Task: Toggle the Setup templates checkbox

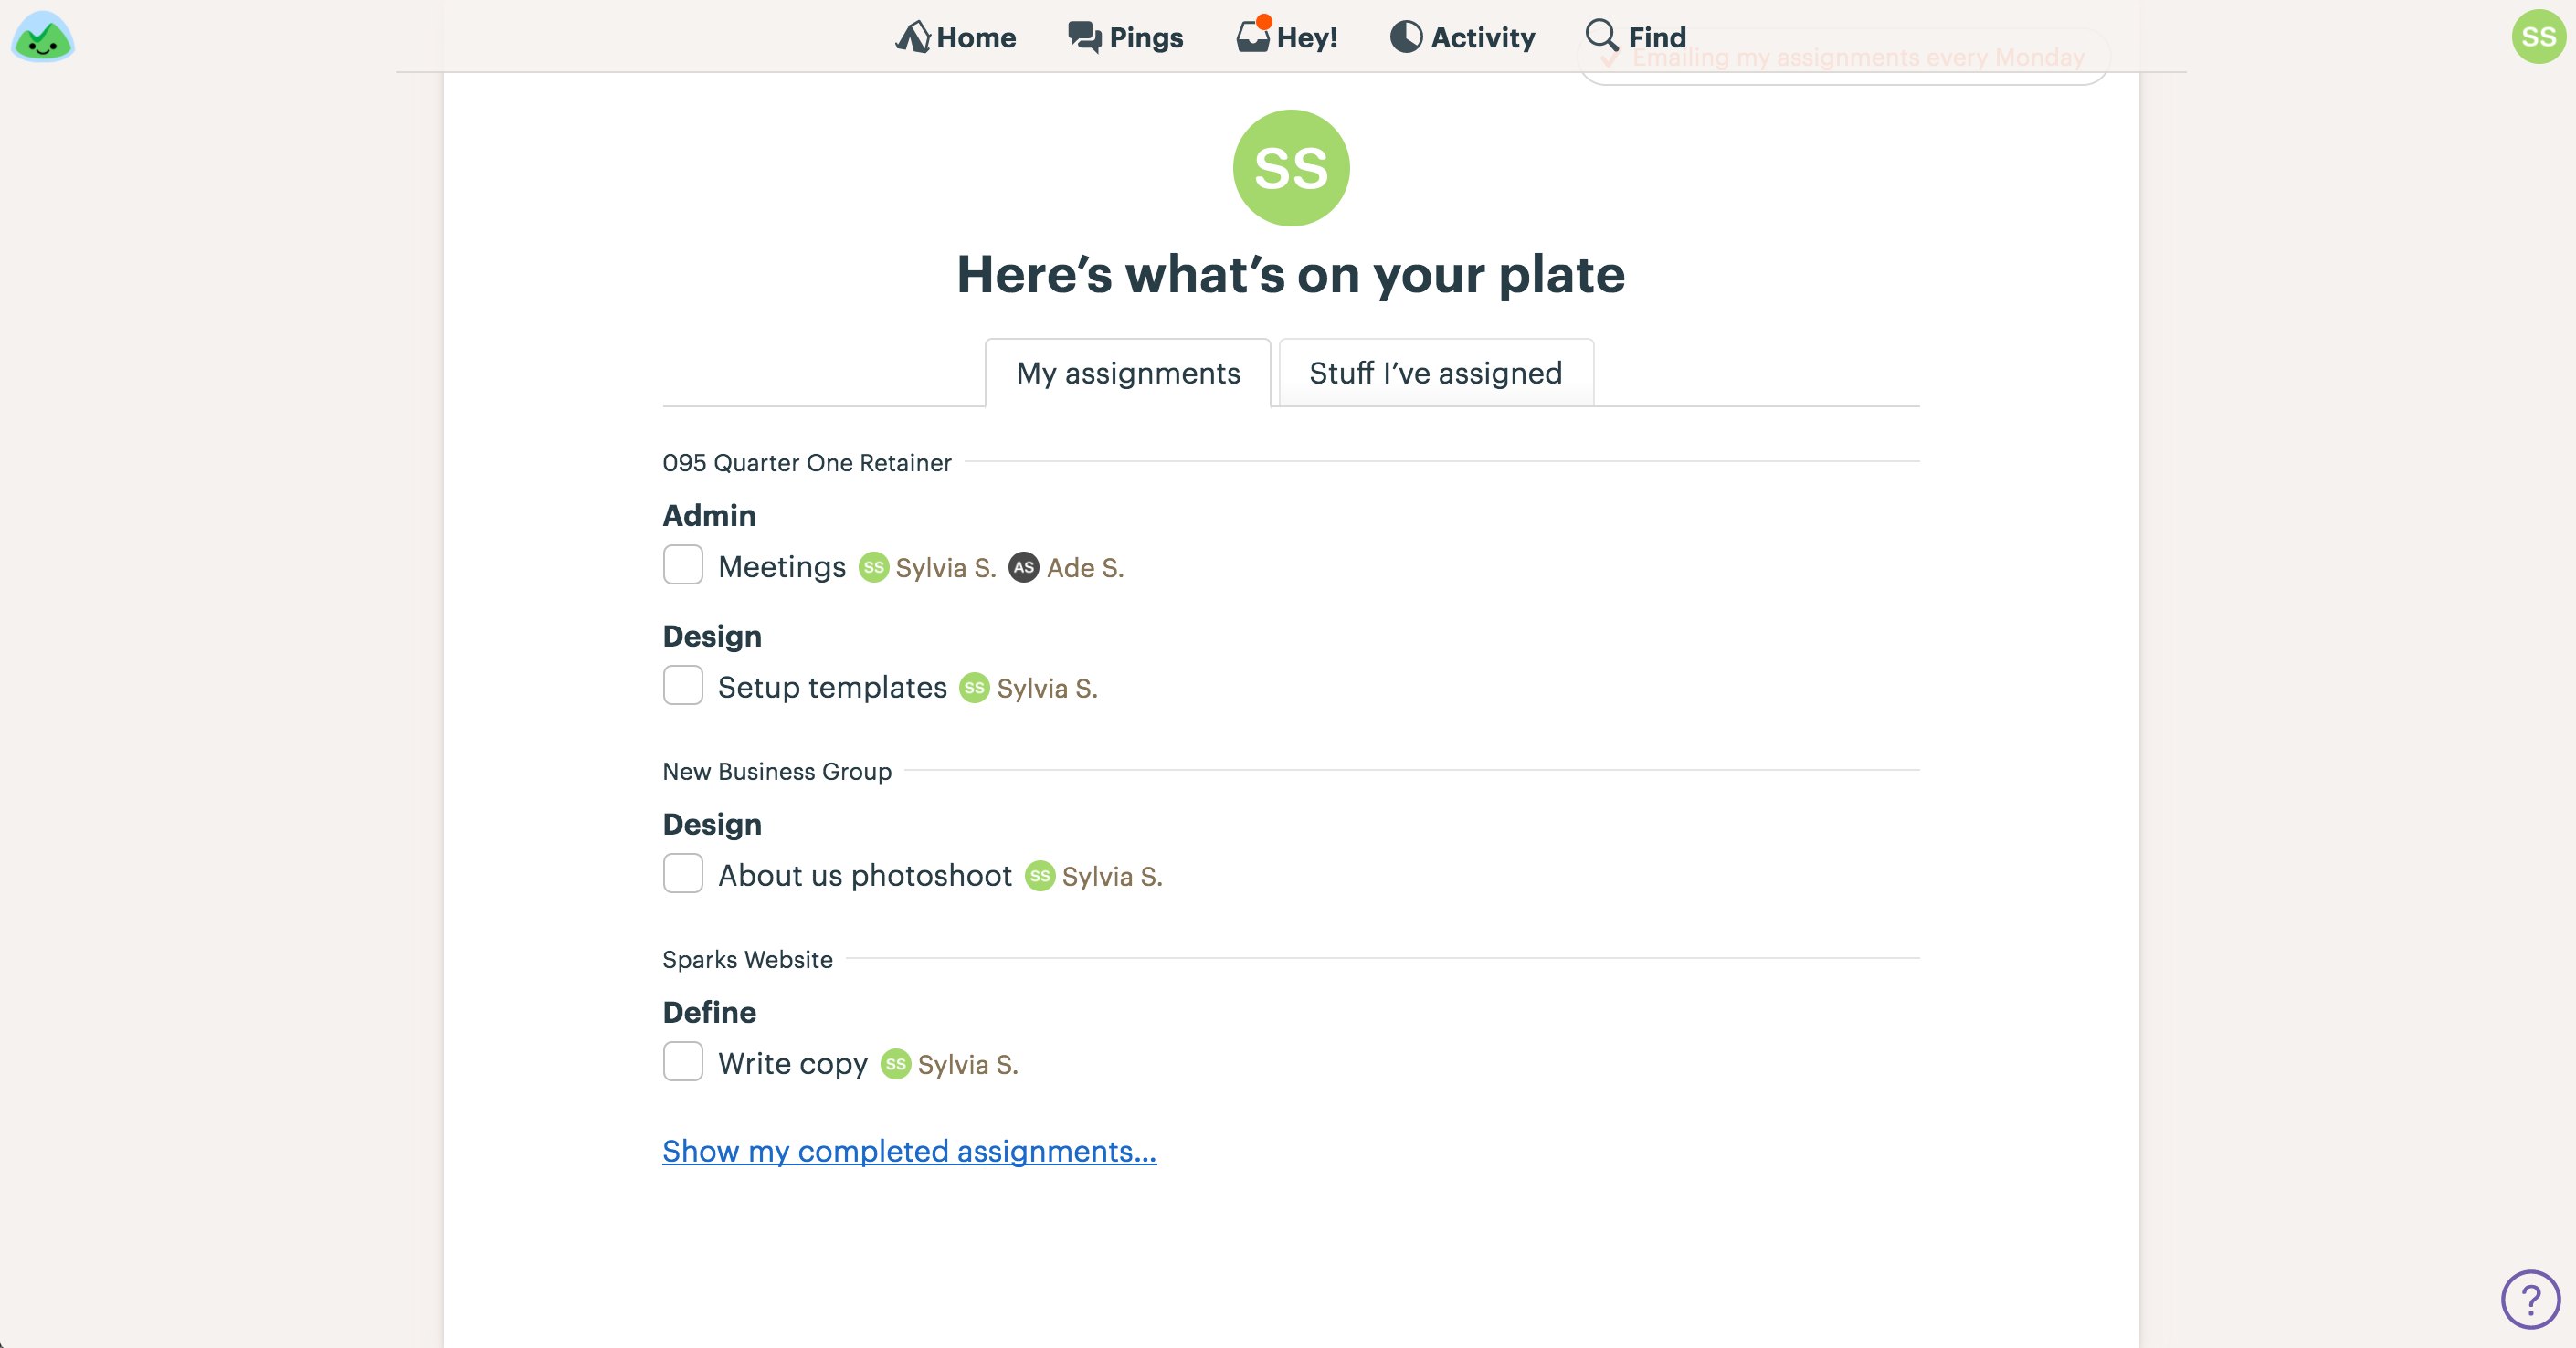Action: click(683, 685)
